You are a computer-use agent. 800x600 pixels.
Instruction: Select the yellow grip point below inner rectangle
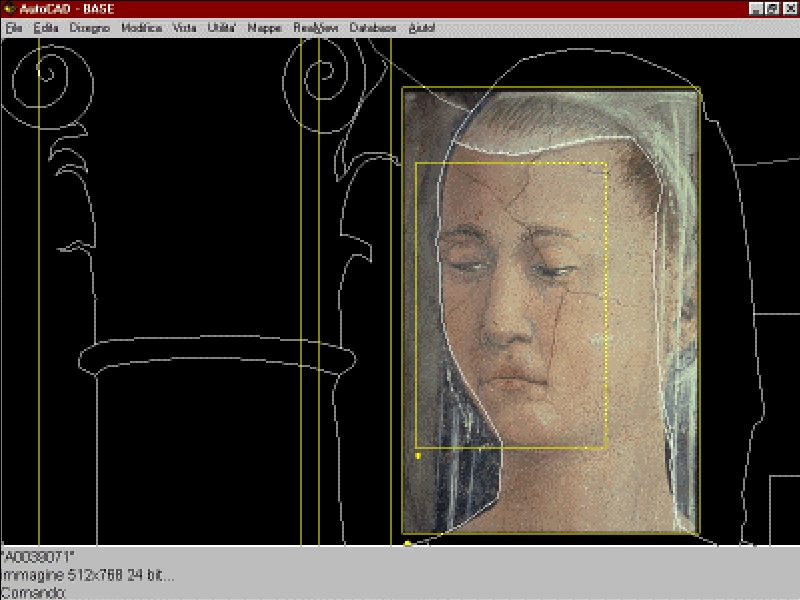coord(418,456)
